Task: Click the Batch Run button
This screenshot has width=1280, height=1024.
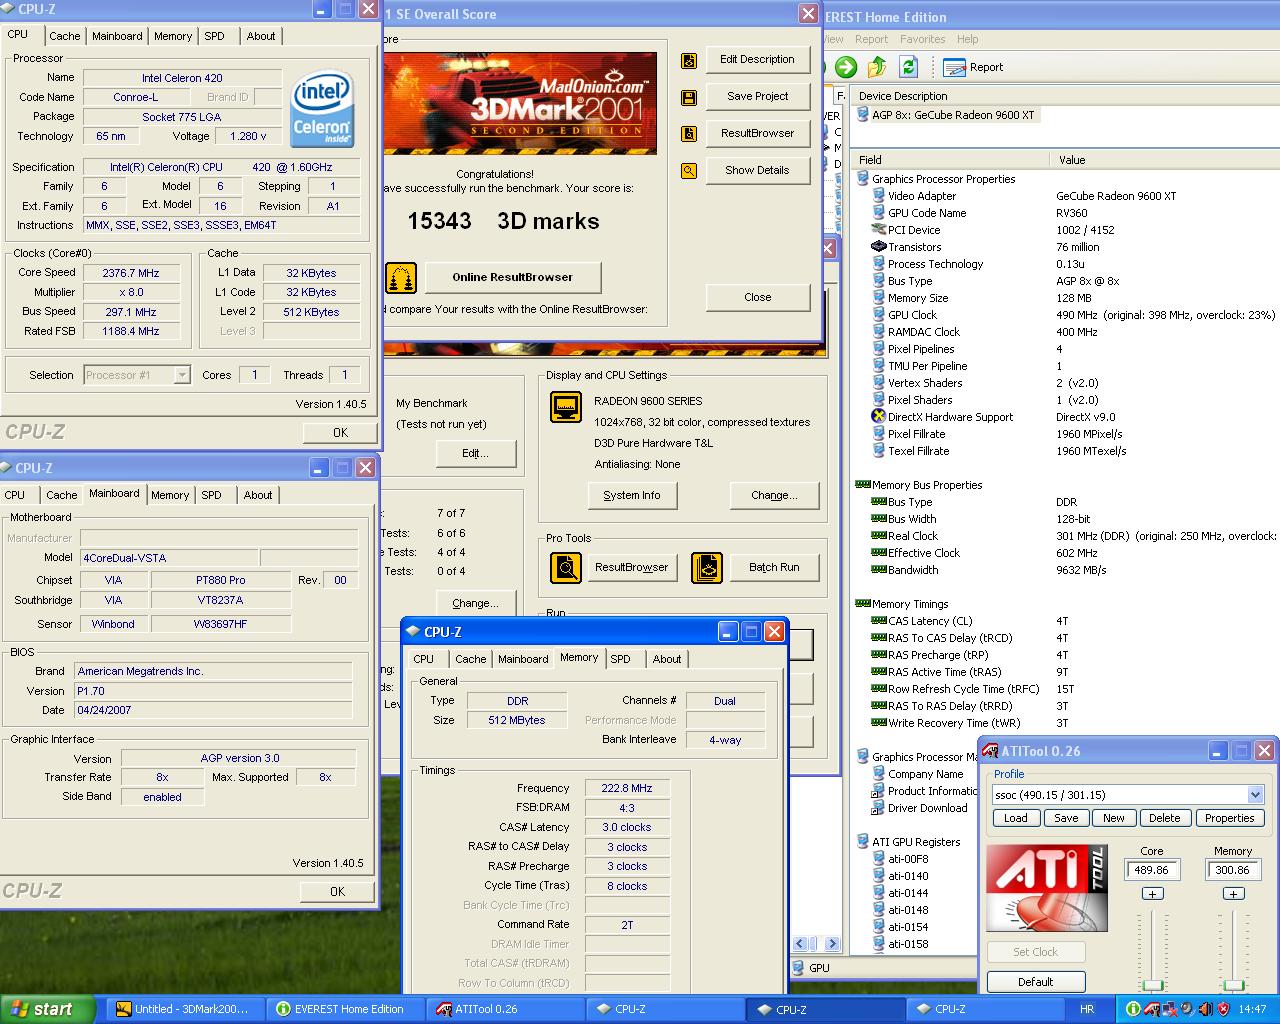Action: 774,567
